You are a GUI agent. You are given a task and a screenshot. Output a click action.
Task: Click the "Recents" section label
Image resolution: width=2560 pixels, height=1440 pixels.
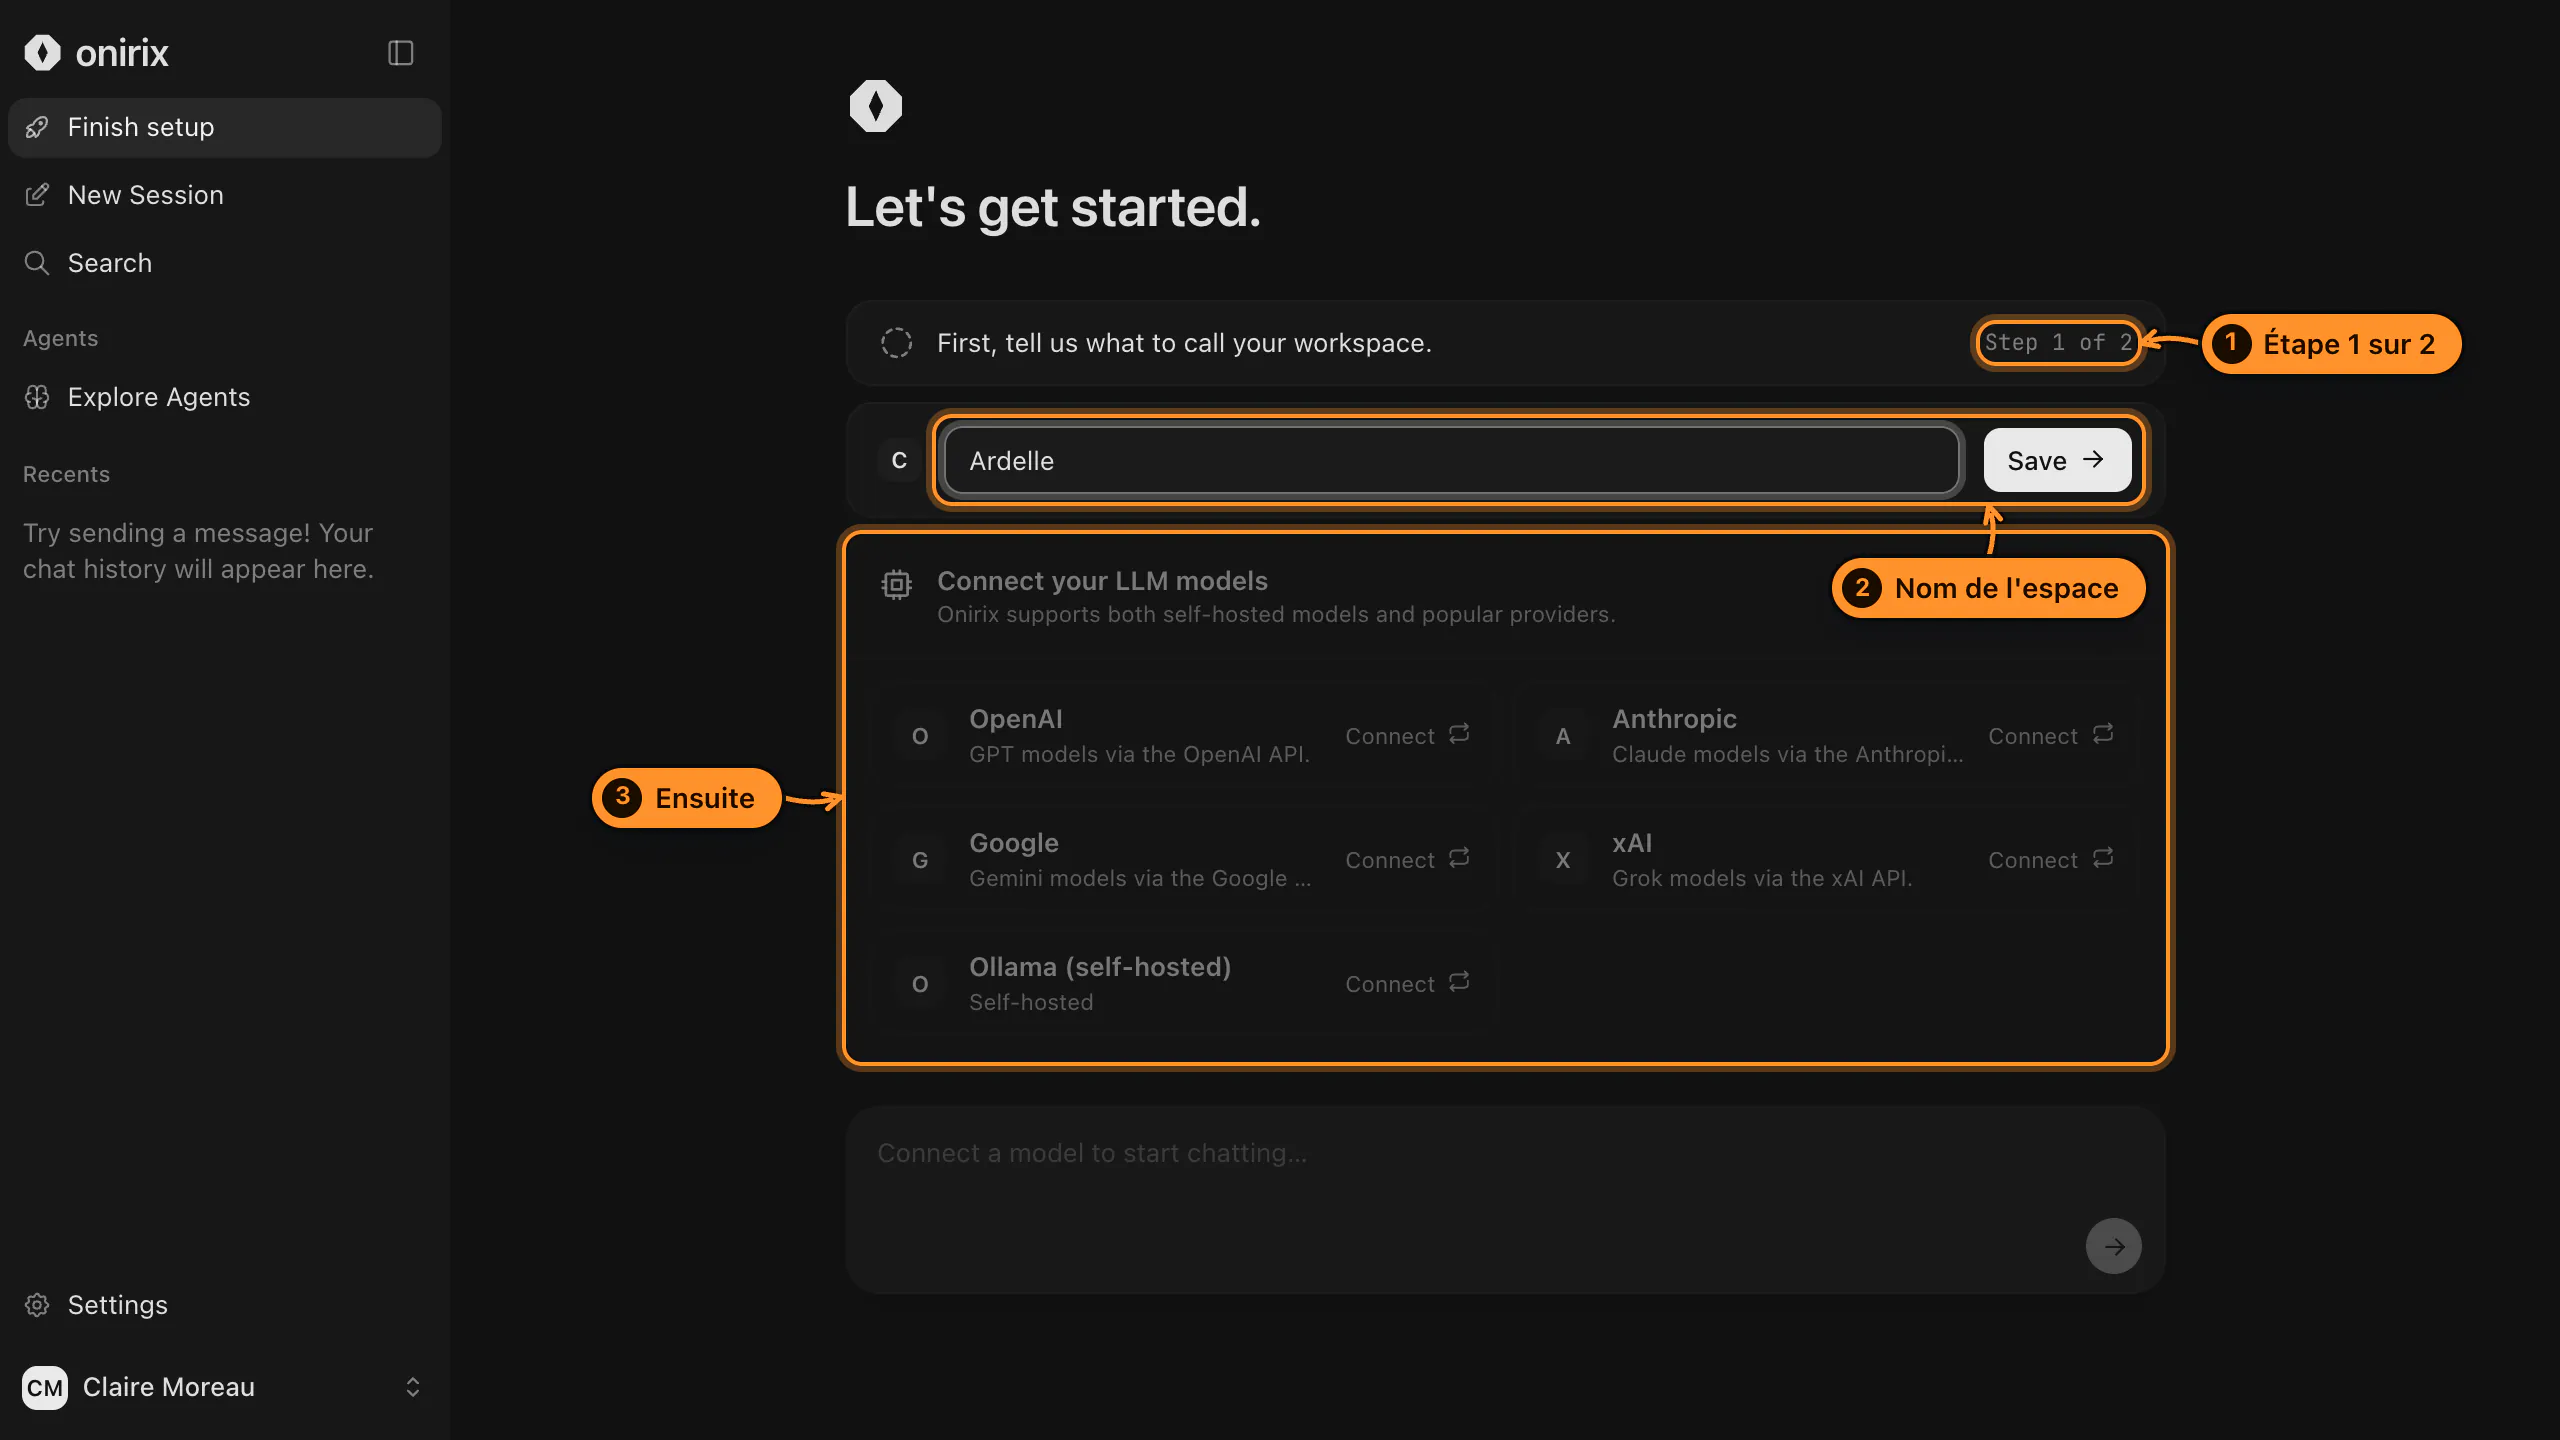point(67,474)
